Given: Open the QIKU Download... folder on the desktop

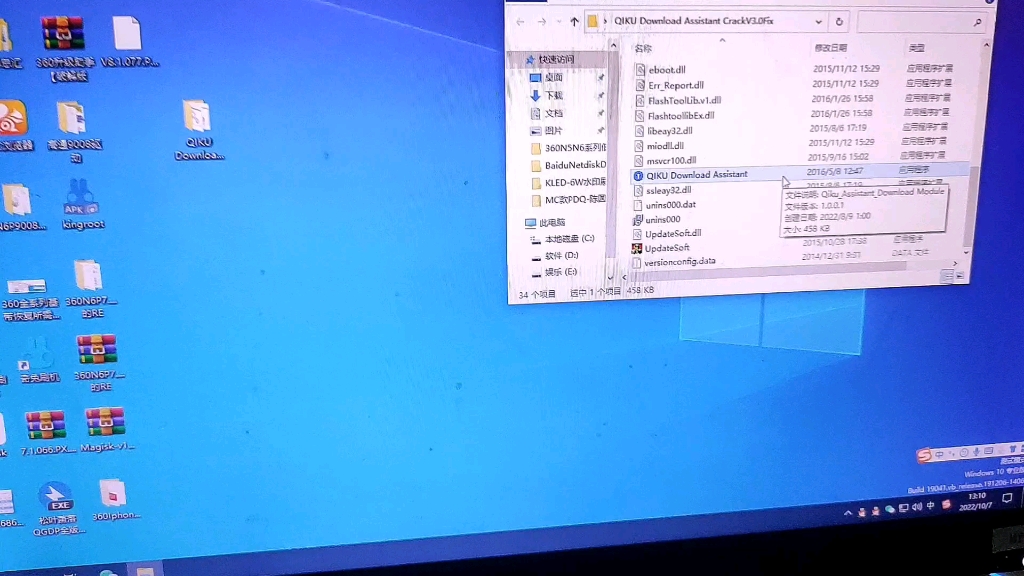Looking at the screenshot, I should [197, 130].
